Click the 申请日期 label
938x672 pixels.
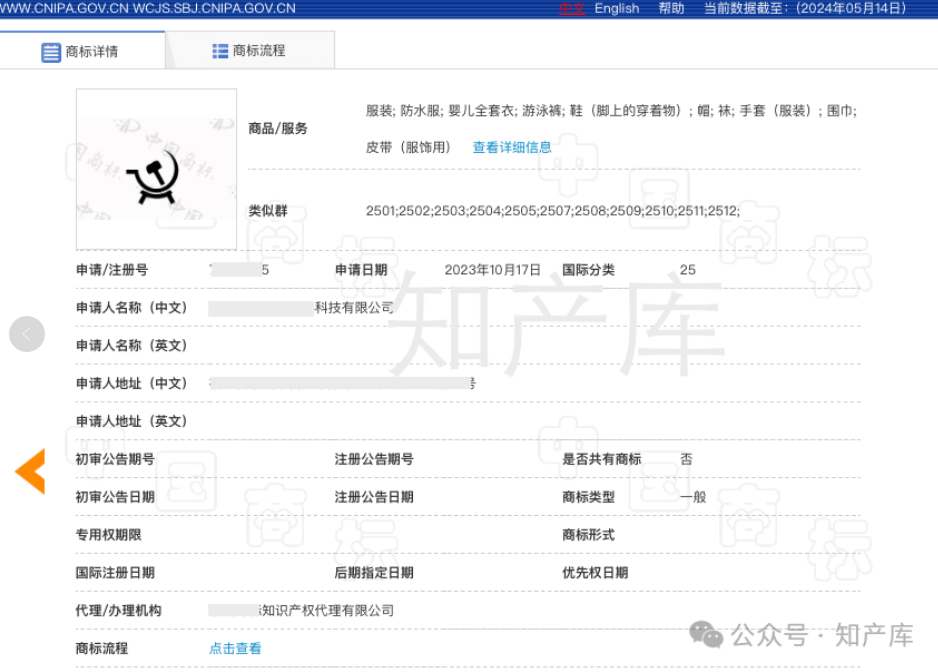361,270
